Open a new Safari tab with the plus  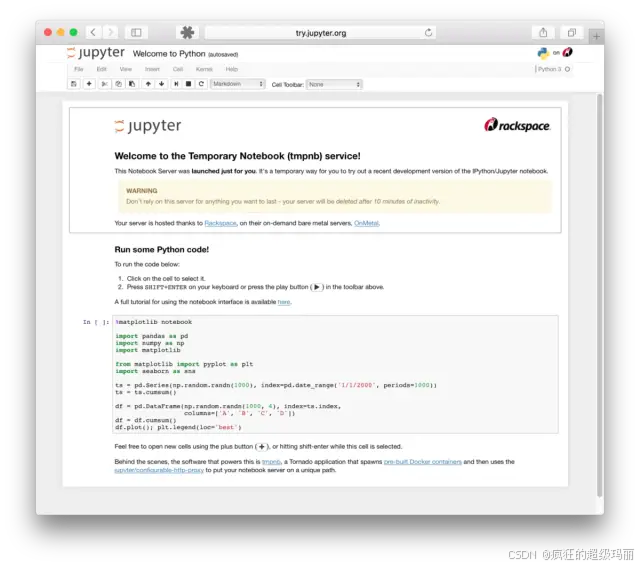click(596, 36)
